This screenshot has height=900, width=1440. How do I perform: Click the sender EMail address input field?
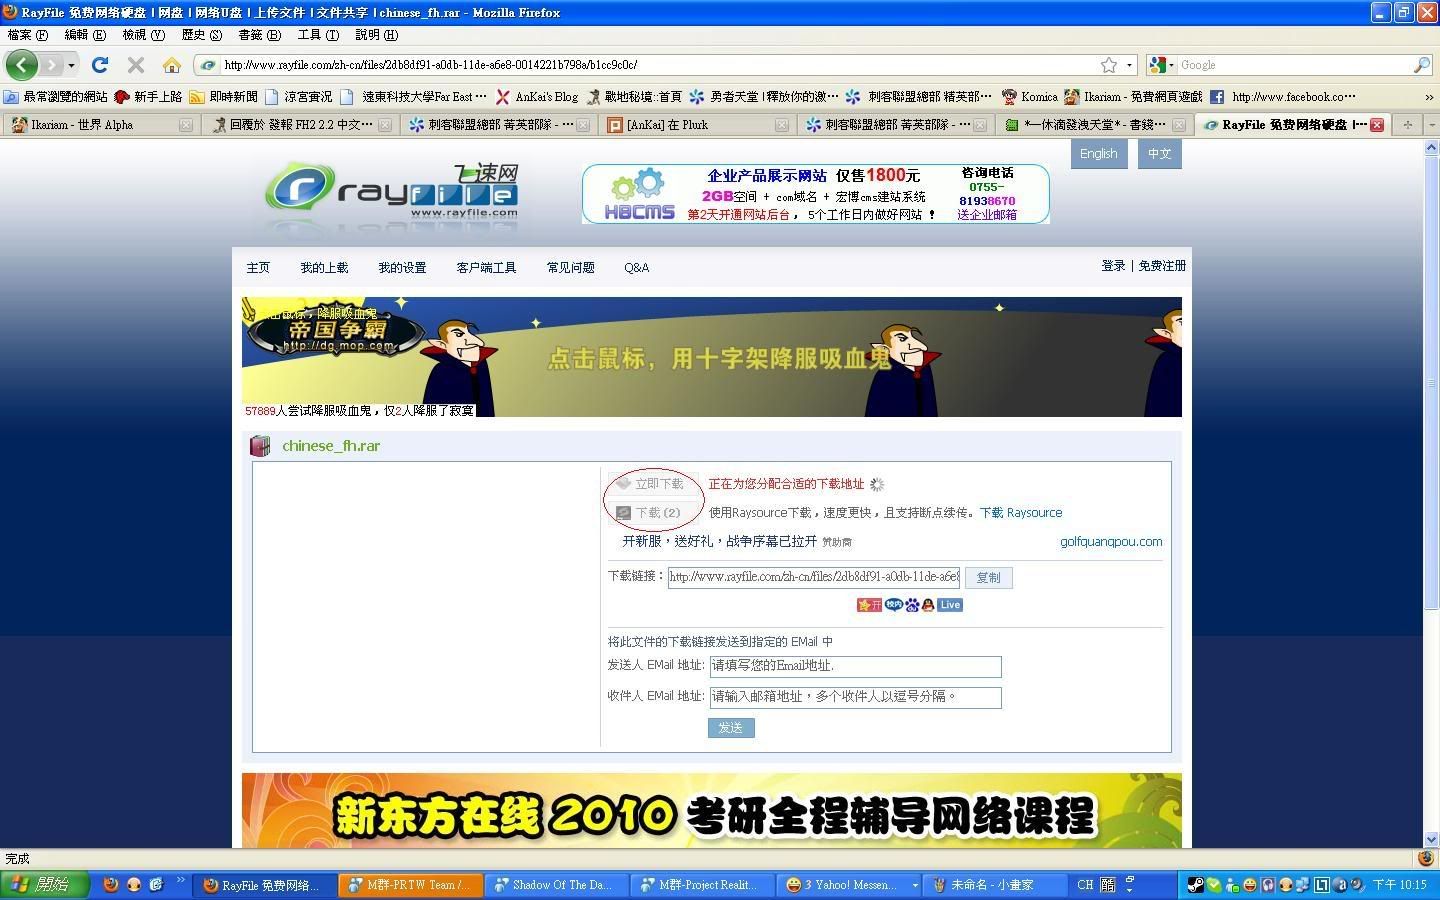[855, 666]
